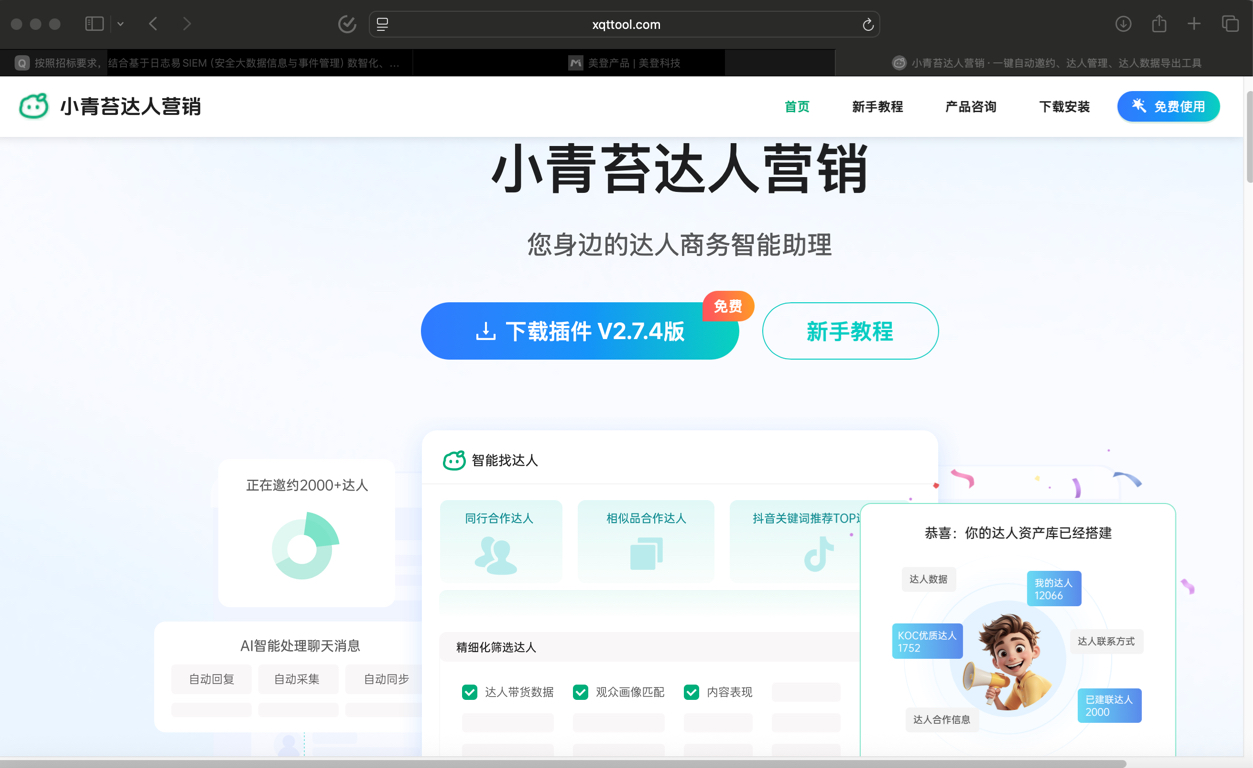This screenshot has height=768, width=1253.
Task: Go forward with the browser forward arrow
Action: click(x=187, y=24)
